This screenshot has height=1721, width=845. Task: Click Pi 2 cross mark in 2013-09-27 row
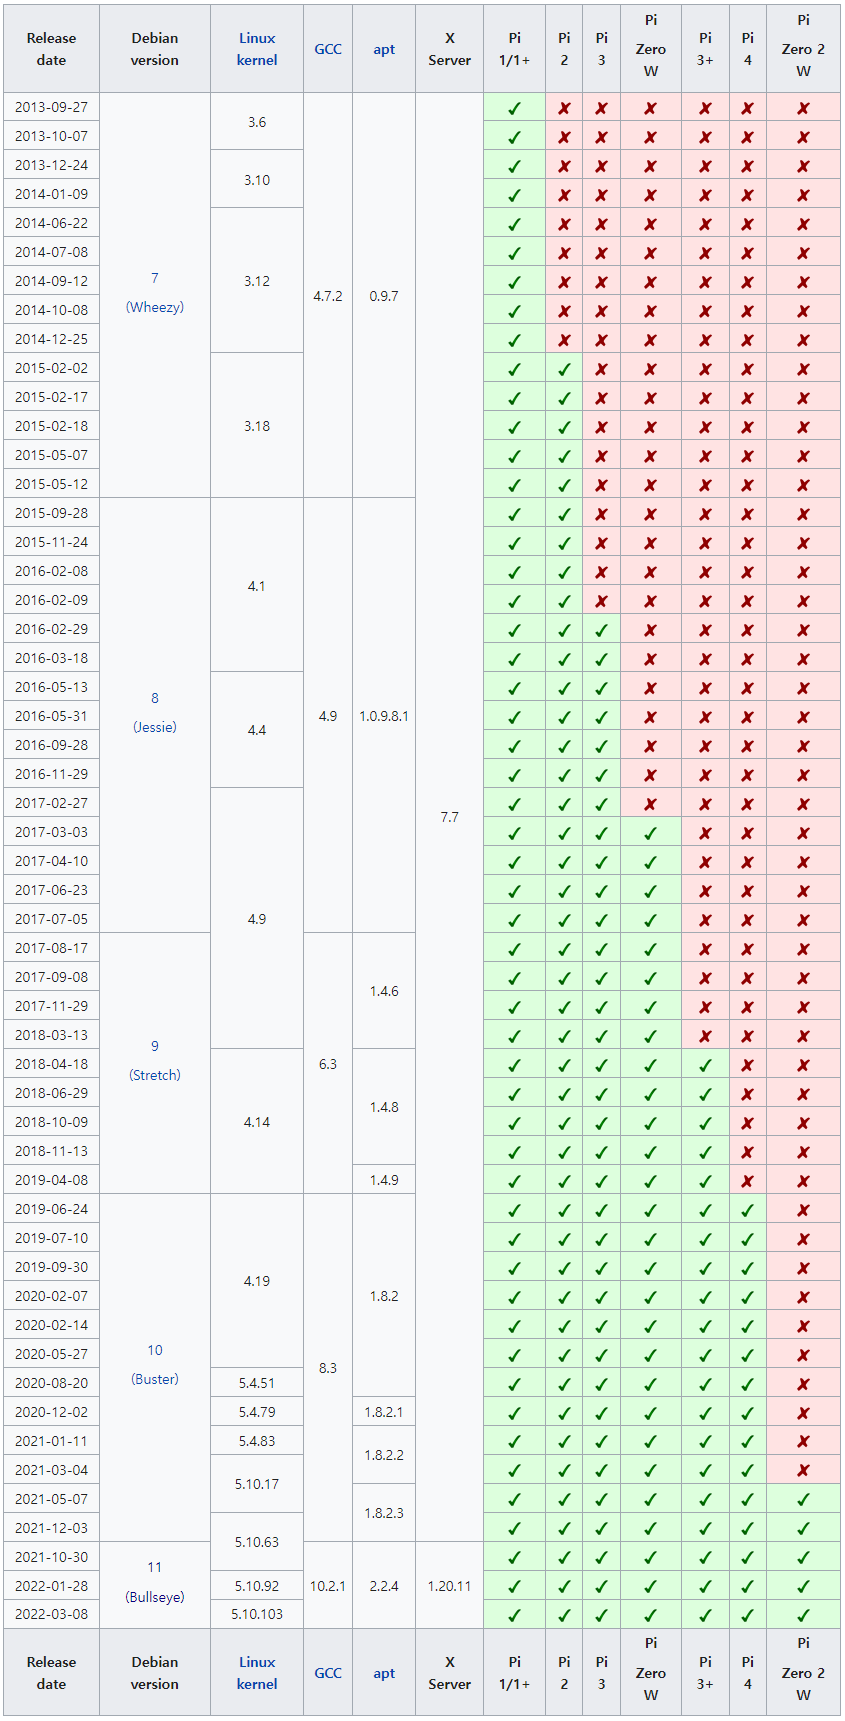pos(564,108)
